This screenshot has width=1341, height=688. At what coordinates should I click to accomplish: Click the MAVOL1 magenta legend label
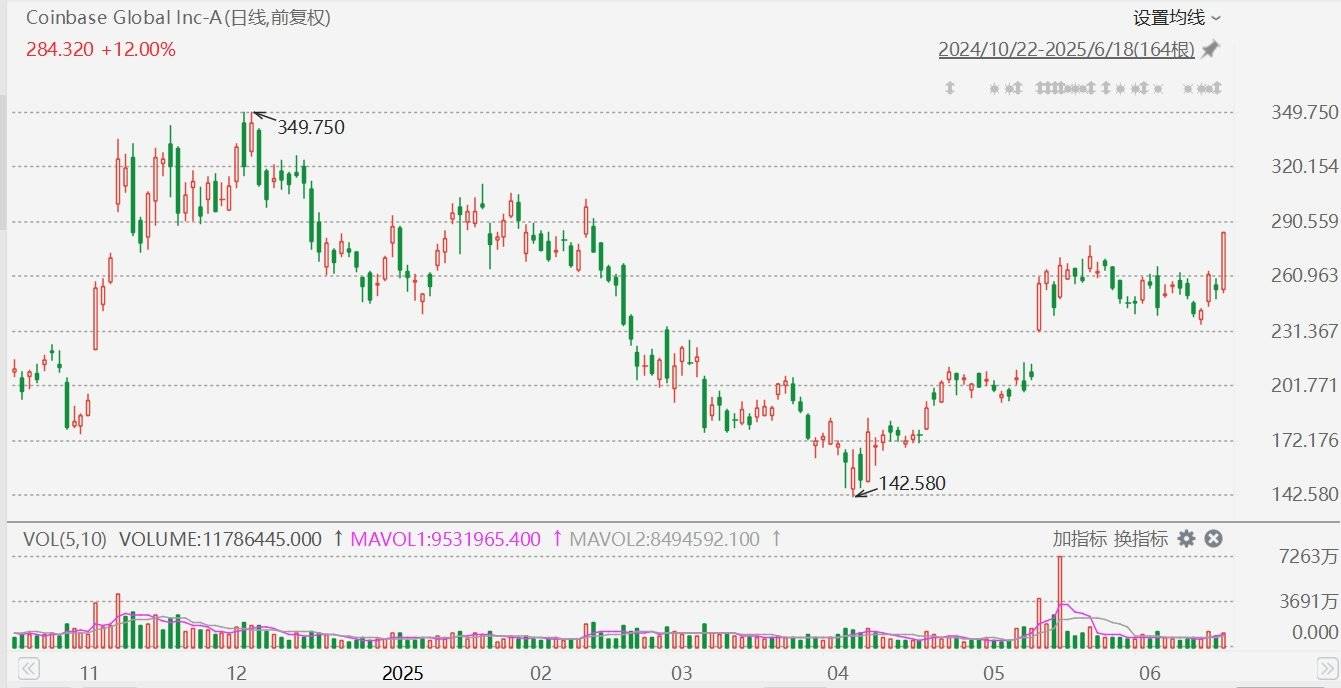tap(445, 539)
